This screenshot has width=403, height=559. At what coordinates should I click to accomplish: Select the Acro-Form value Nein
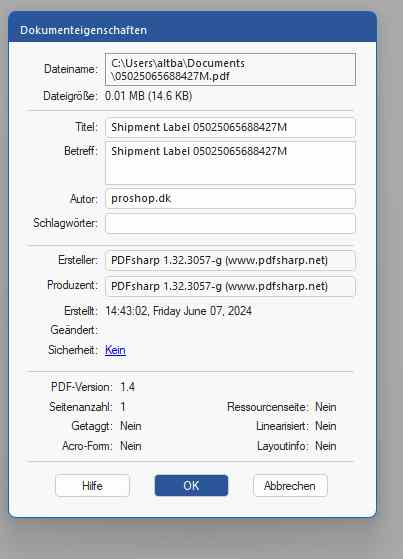(x=131, y=446)
